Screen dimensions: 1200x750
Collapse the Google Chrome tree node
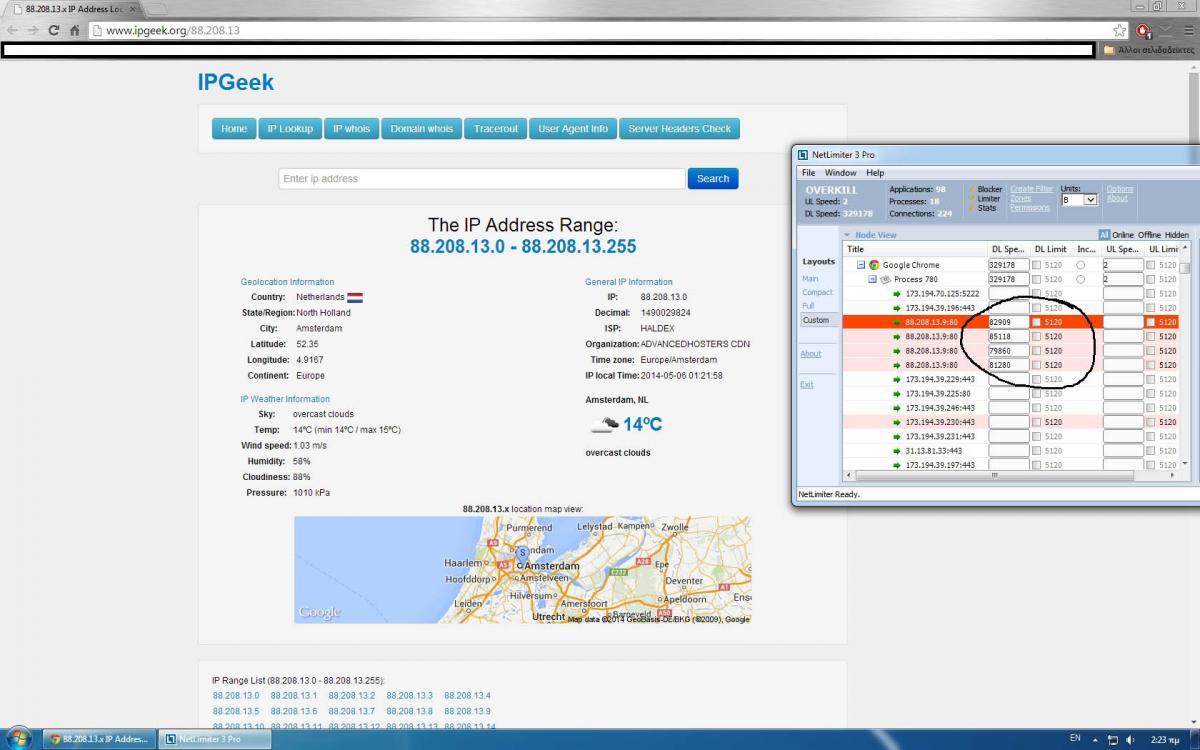(860, 265)
